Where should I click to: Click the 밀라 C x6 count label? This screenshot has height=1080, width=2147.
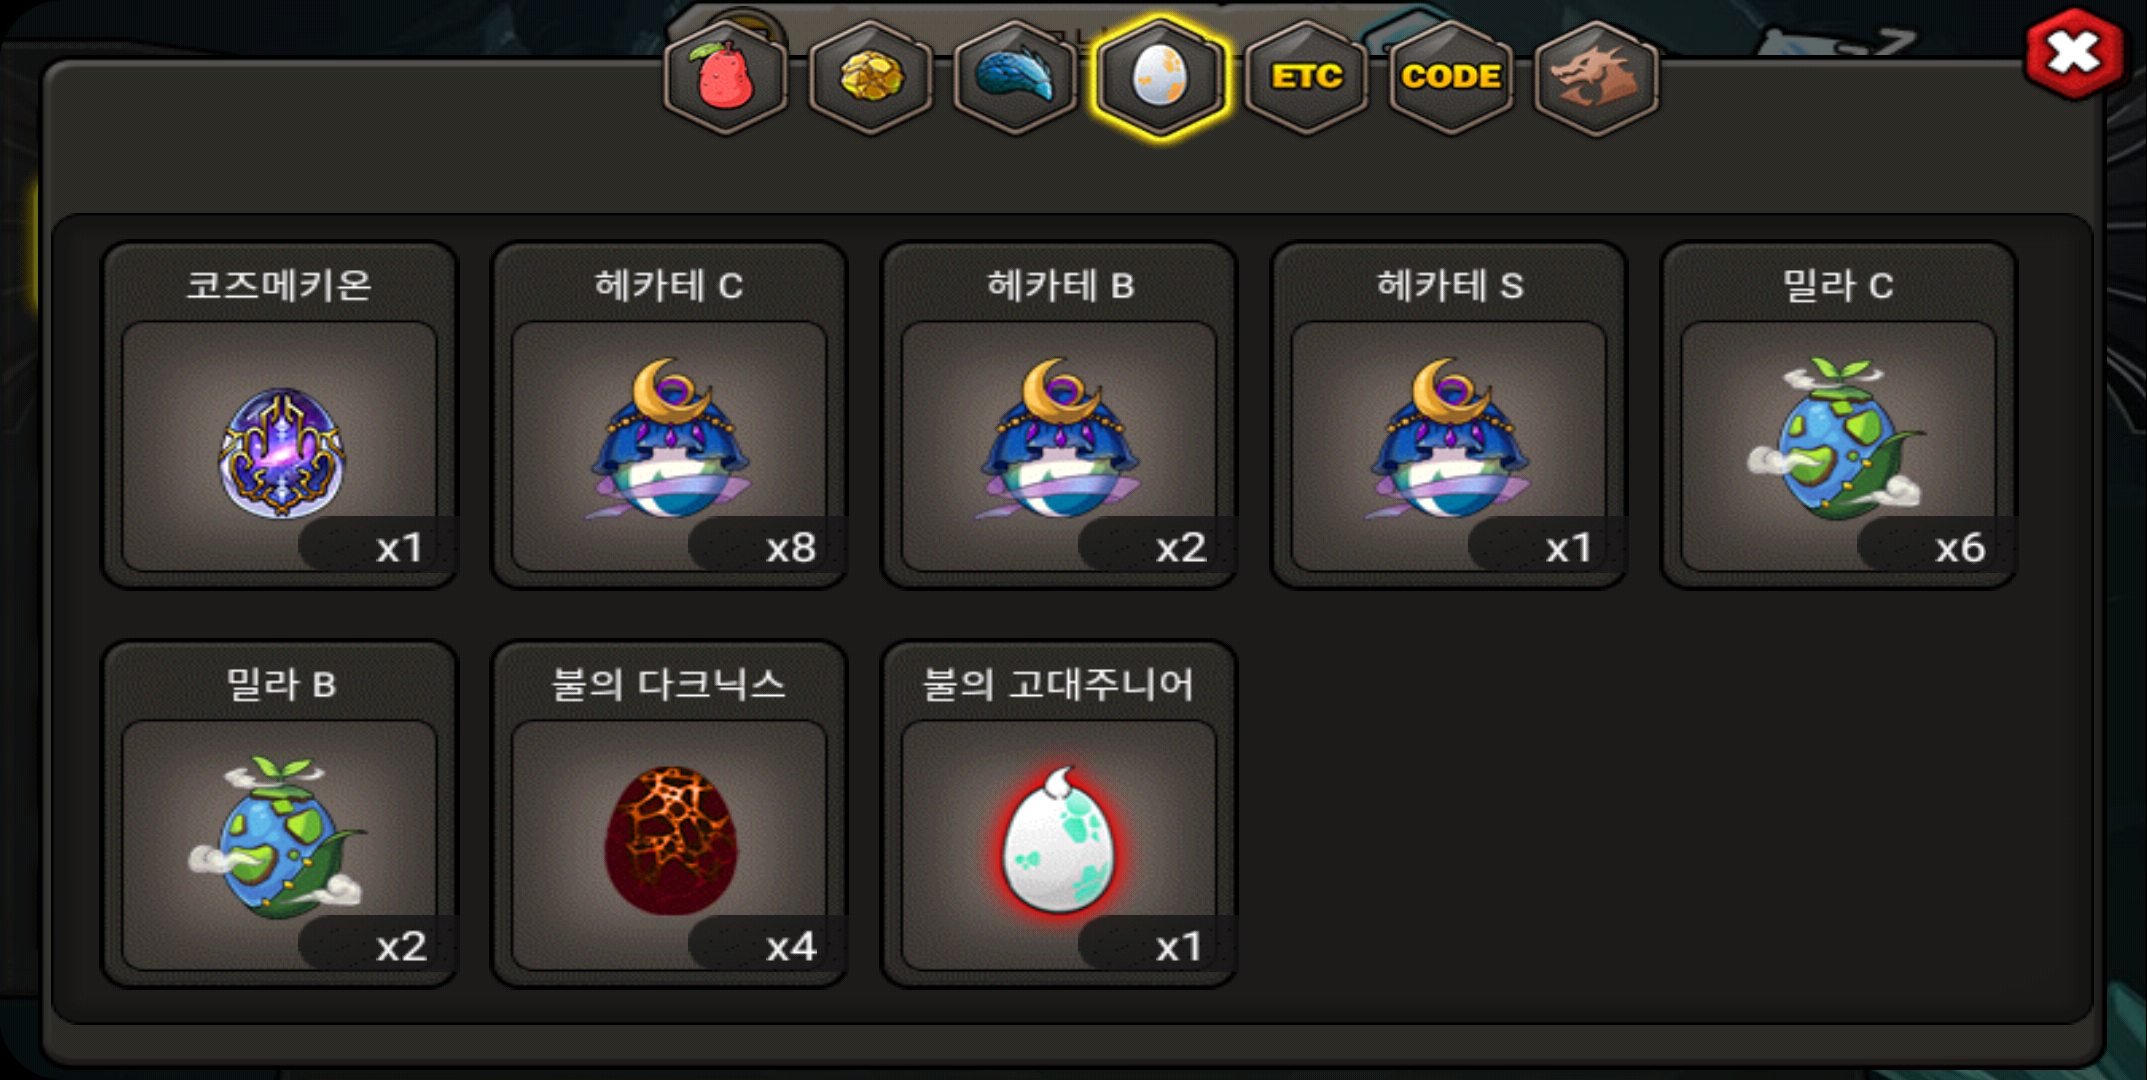(x=1937, y=547)
